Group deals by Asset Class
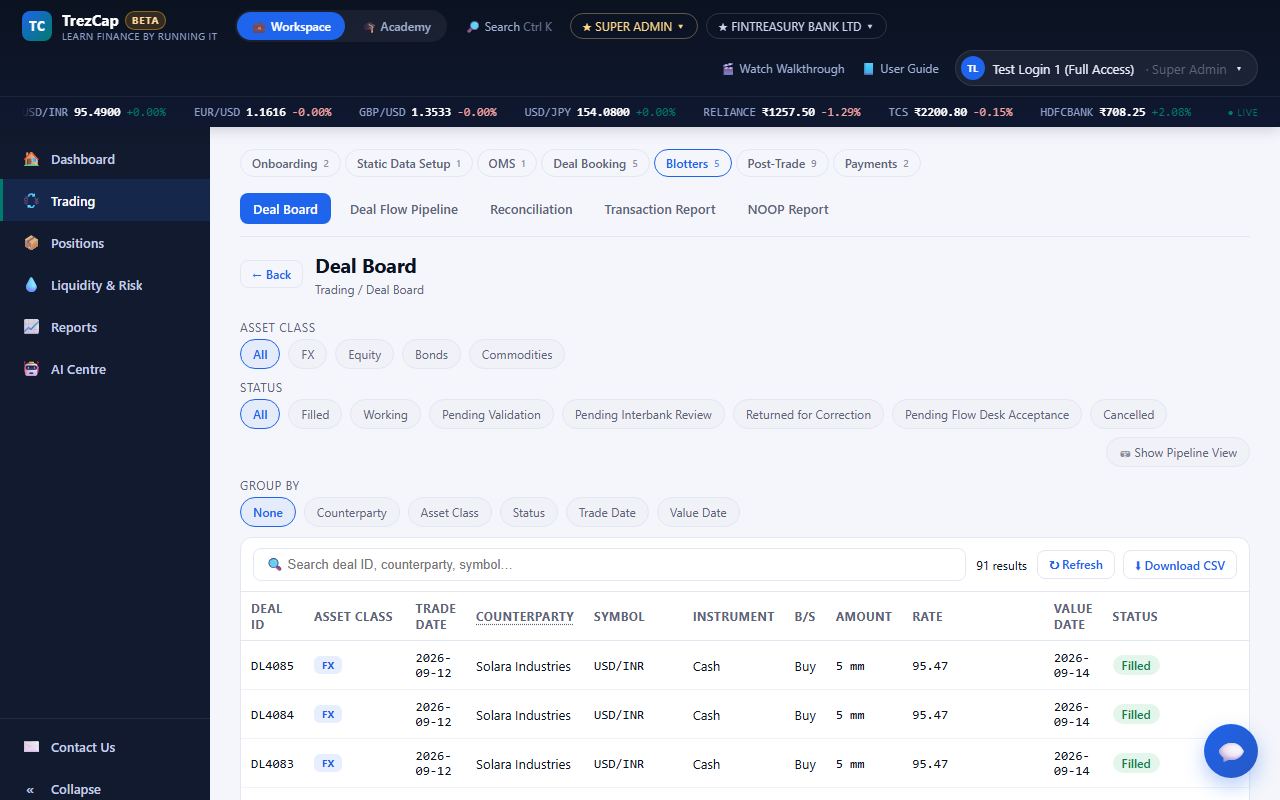This screenshot has width=1280, height=800. [x=450, y=513]
